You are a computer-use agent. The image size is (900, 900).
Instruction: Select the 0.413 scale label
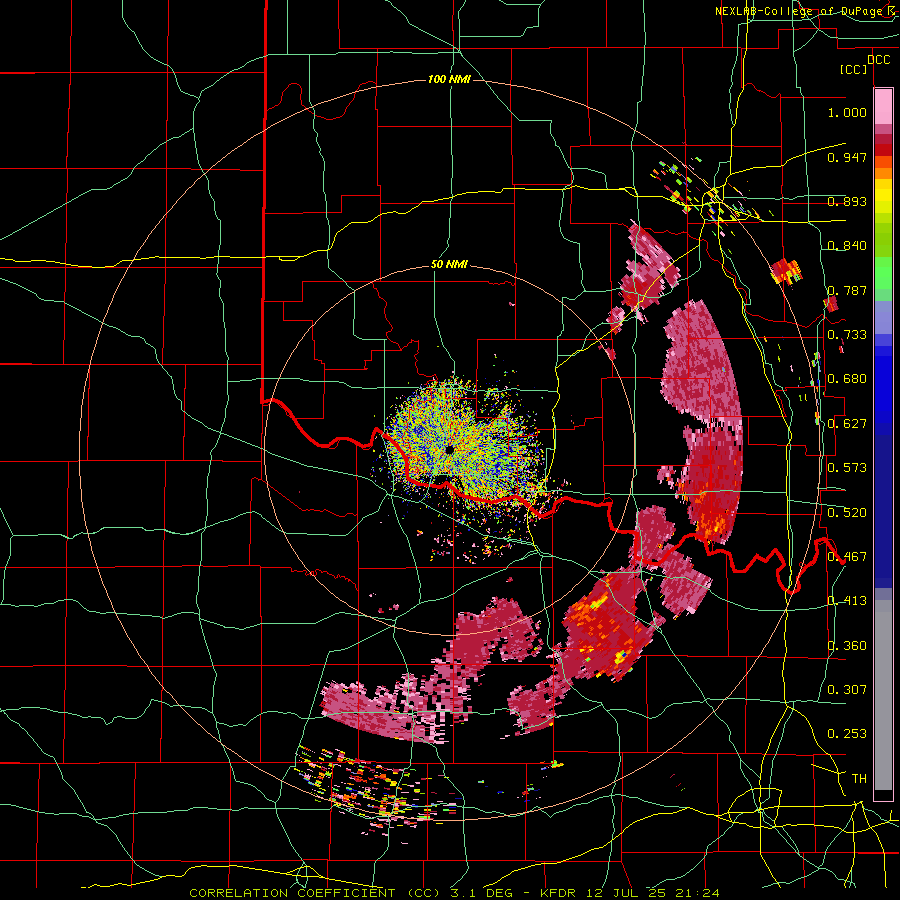click(x=847, y=601)
